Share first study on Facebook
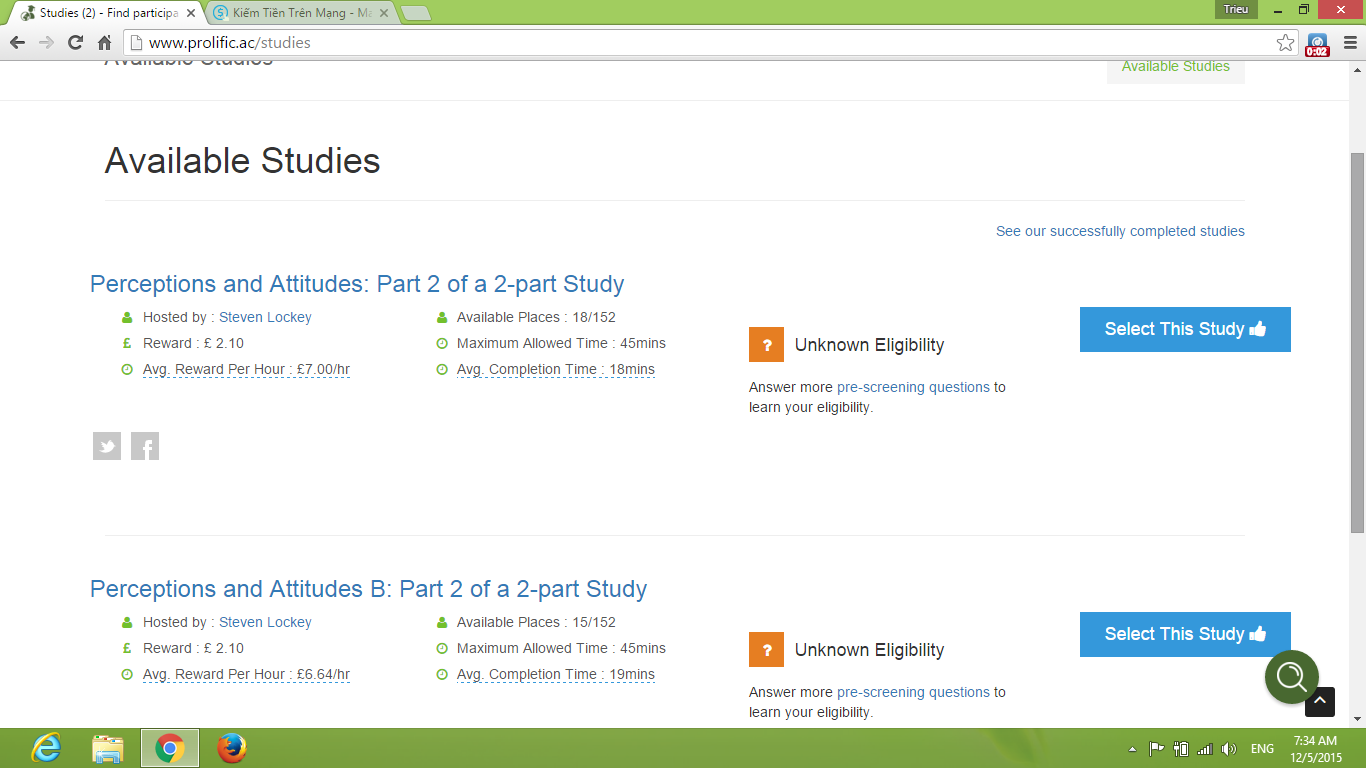 pos(145,446)
